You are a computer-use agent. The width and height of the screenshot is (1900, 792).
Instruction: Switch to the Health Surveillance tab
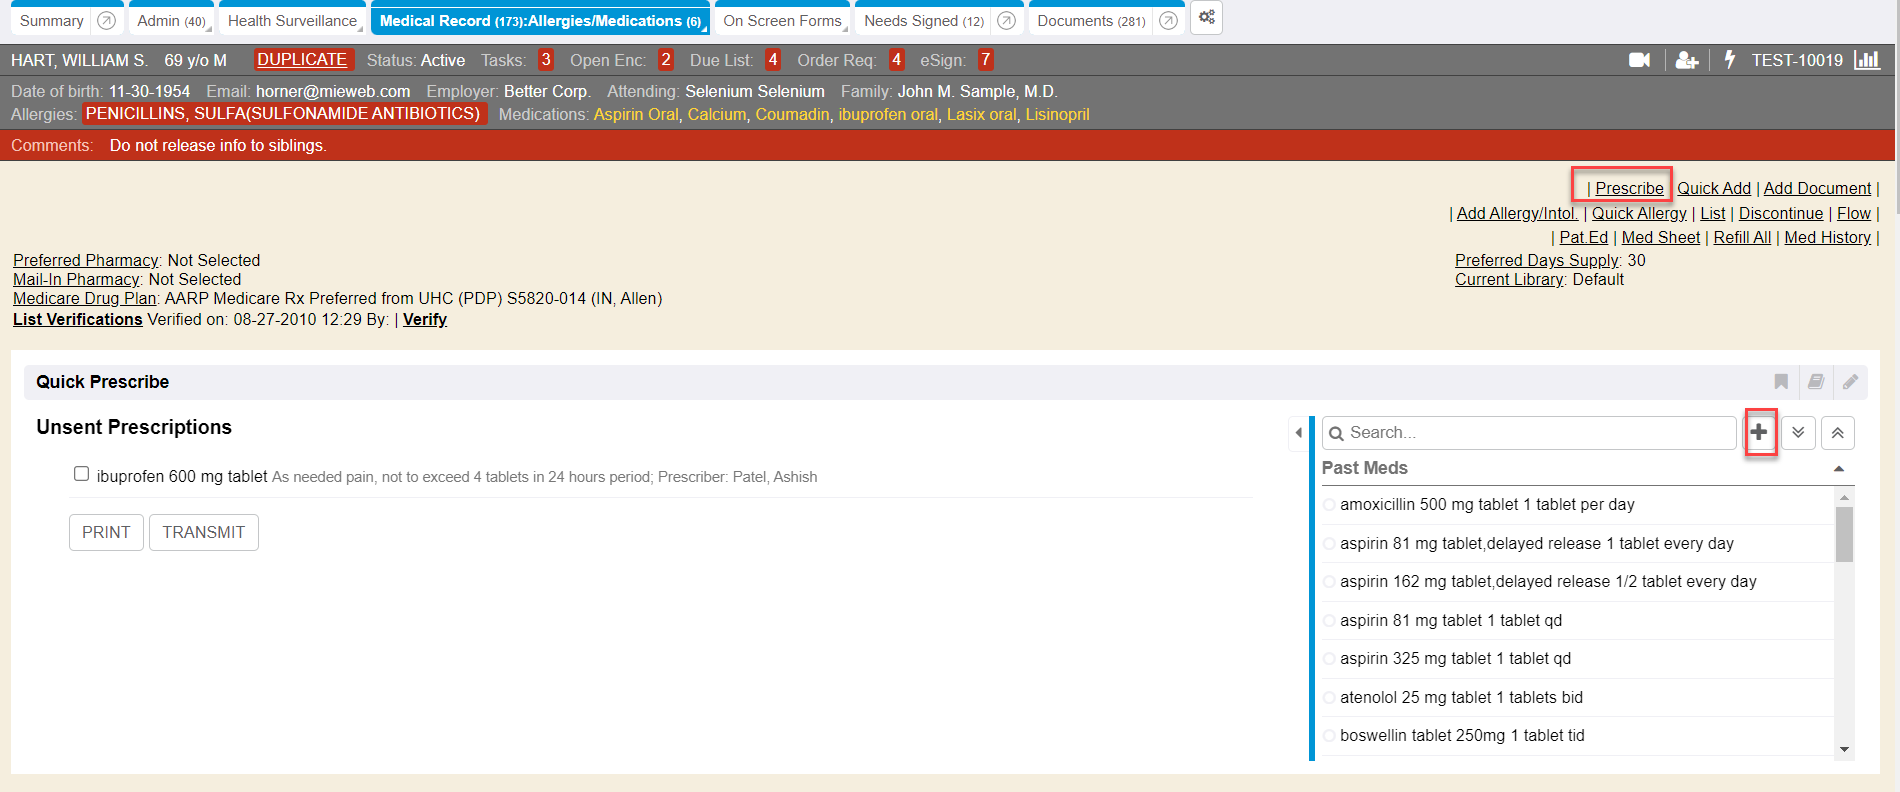[291, 21]
